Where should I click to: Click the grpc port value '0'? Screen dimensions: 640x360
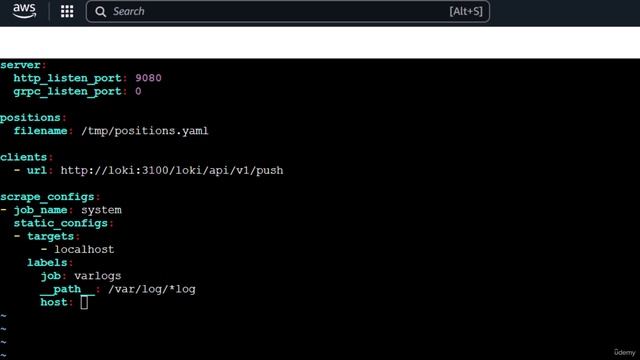pyautogui.click(x=138, y=91)
